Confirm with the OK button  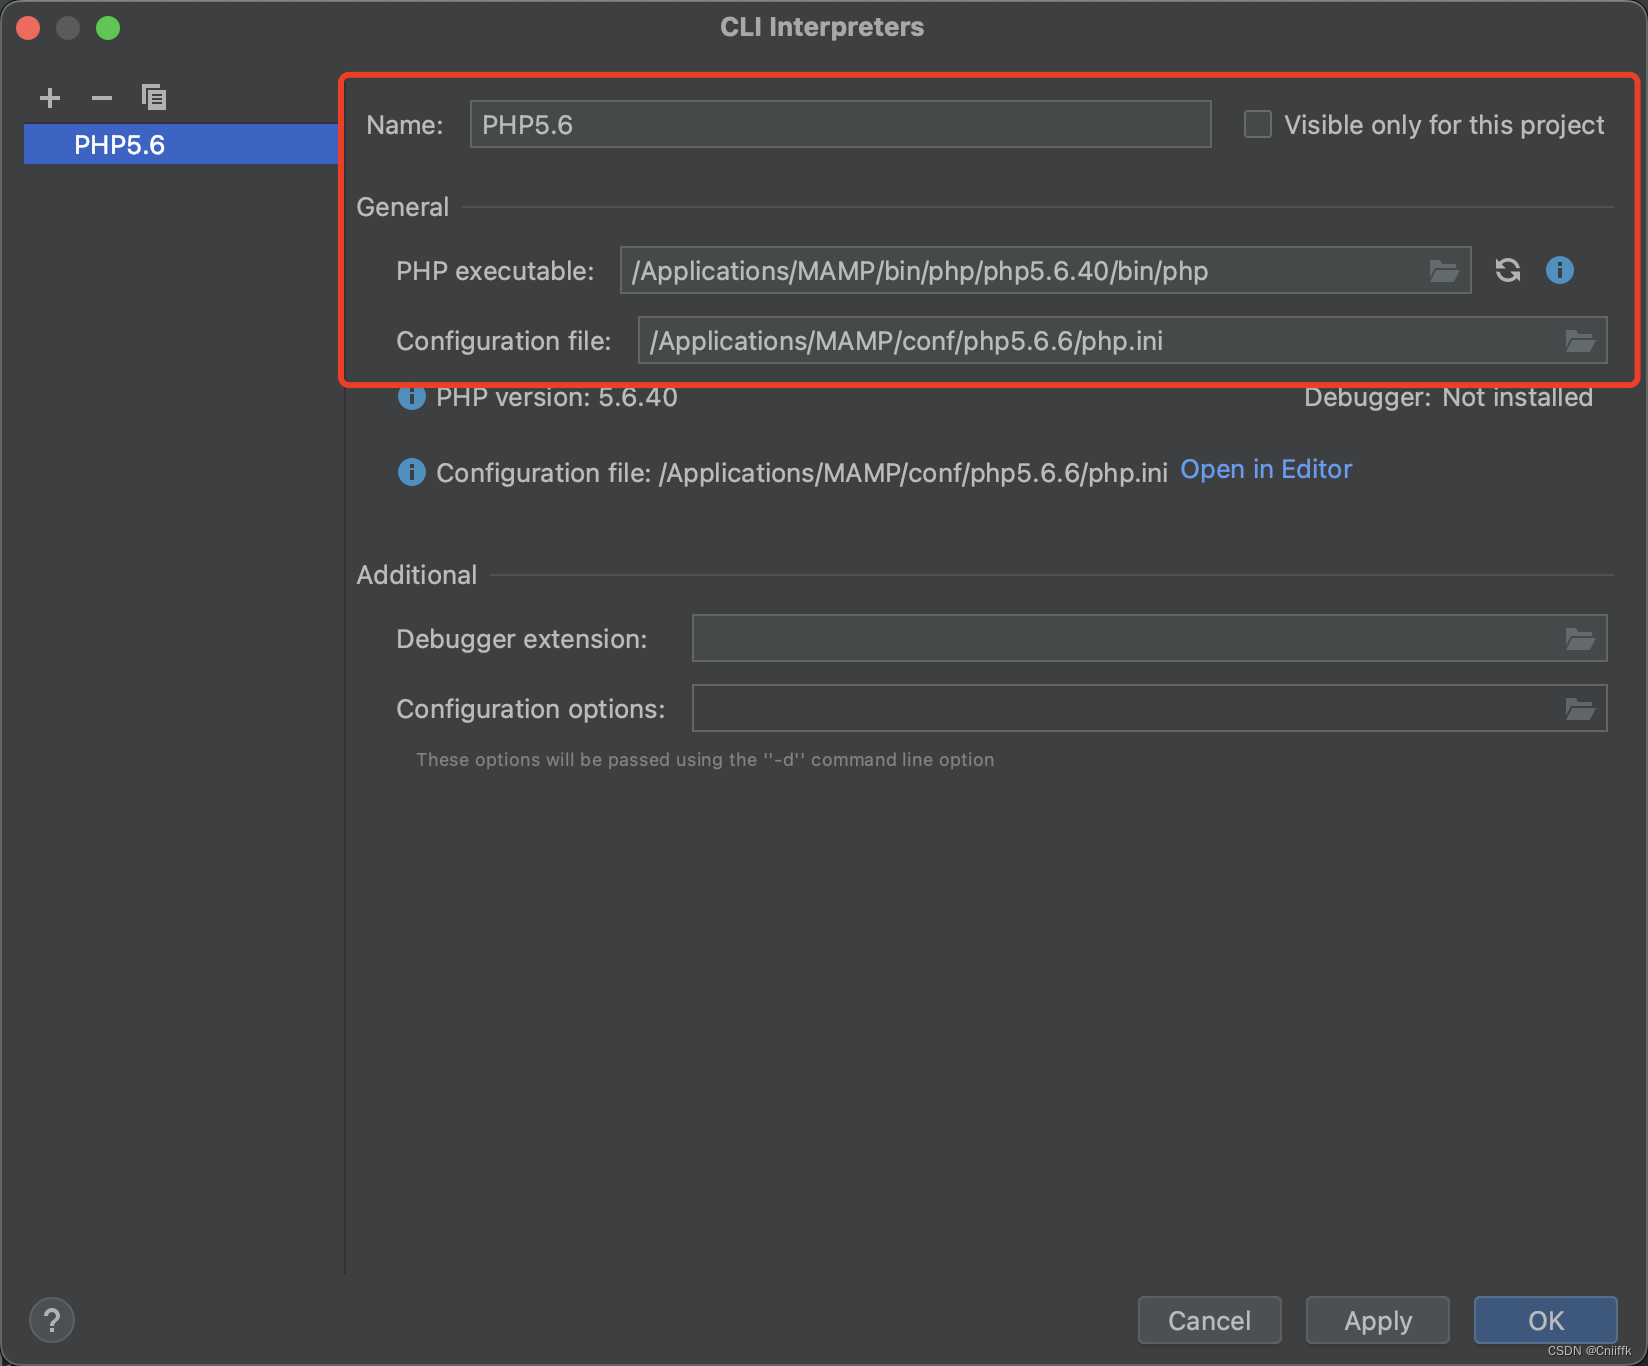(x=1546, y=1320)
